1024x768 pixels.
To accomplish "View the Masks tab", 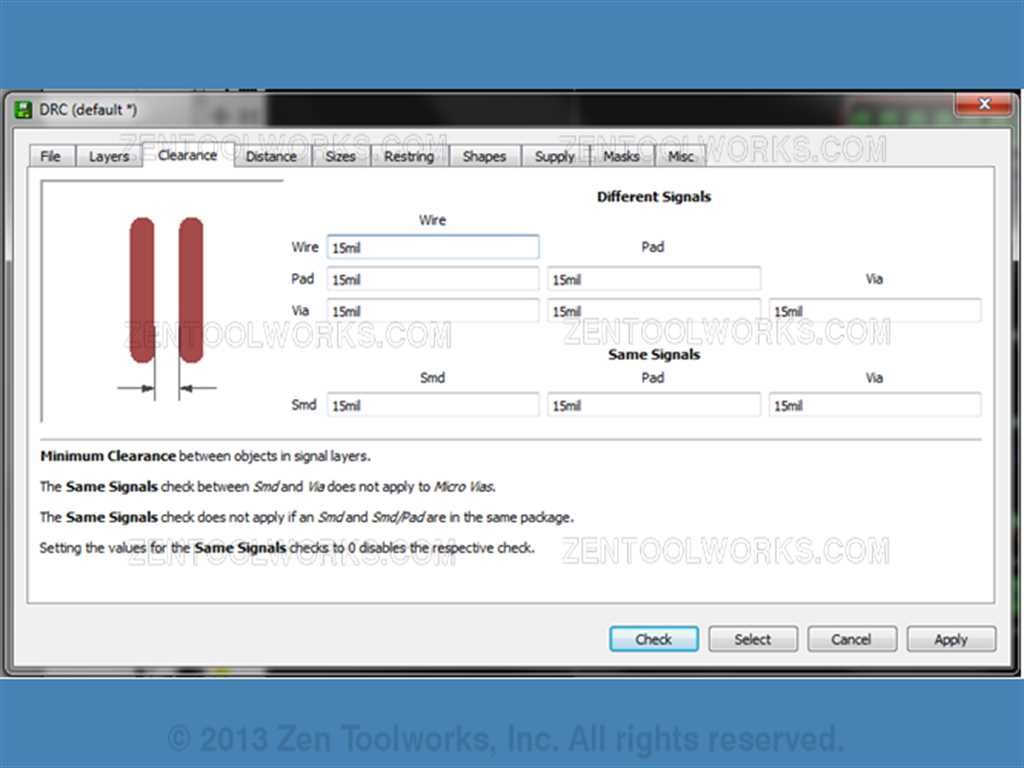I will tap(621, 156).
